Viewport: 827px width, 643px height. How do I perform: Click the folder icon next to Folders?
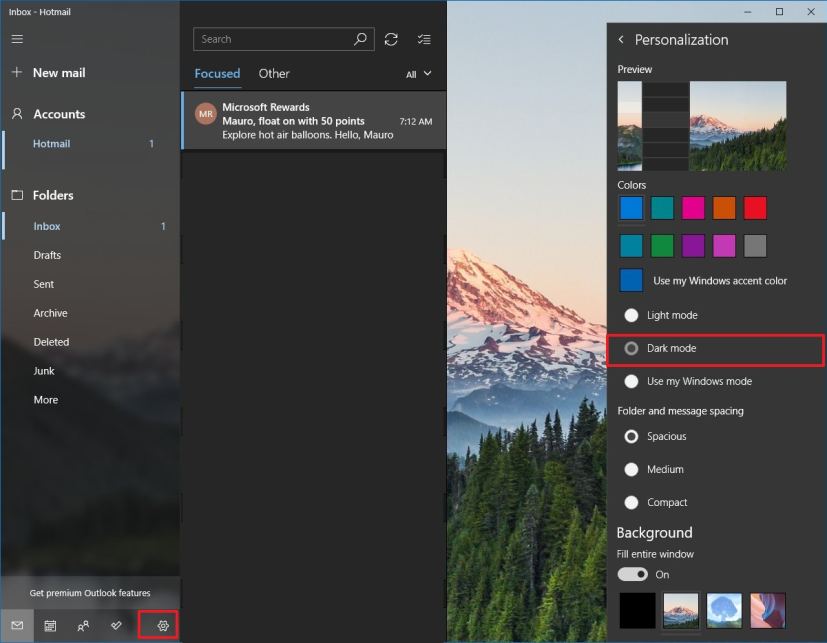(x=17, y=195)
